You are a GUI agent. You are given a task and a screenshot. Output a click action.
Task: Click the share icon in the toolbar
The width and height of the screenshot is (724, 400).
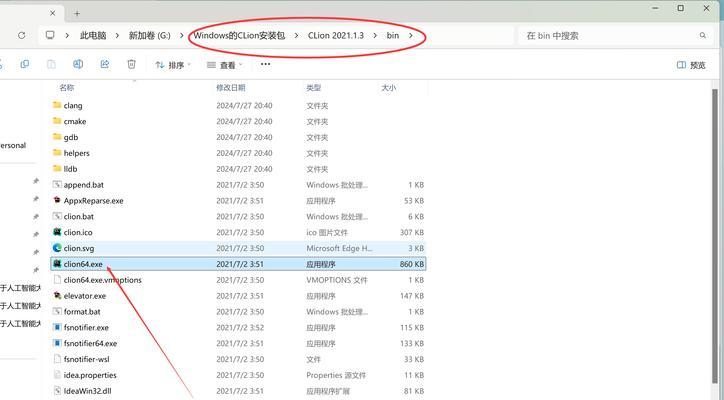pos(105,65)
